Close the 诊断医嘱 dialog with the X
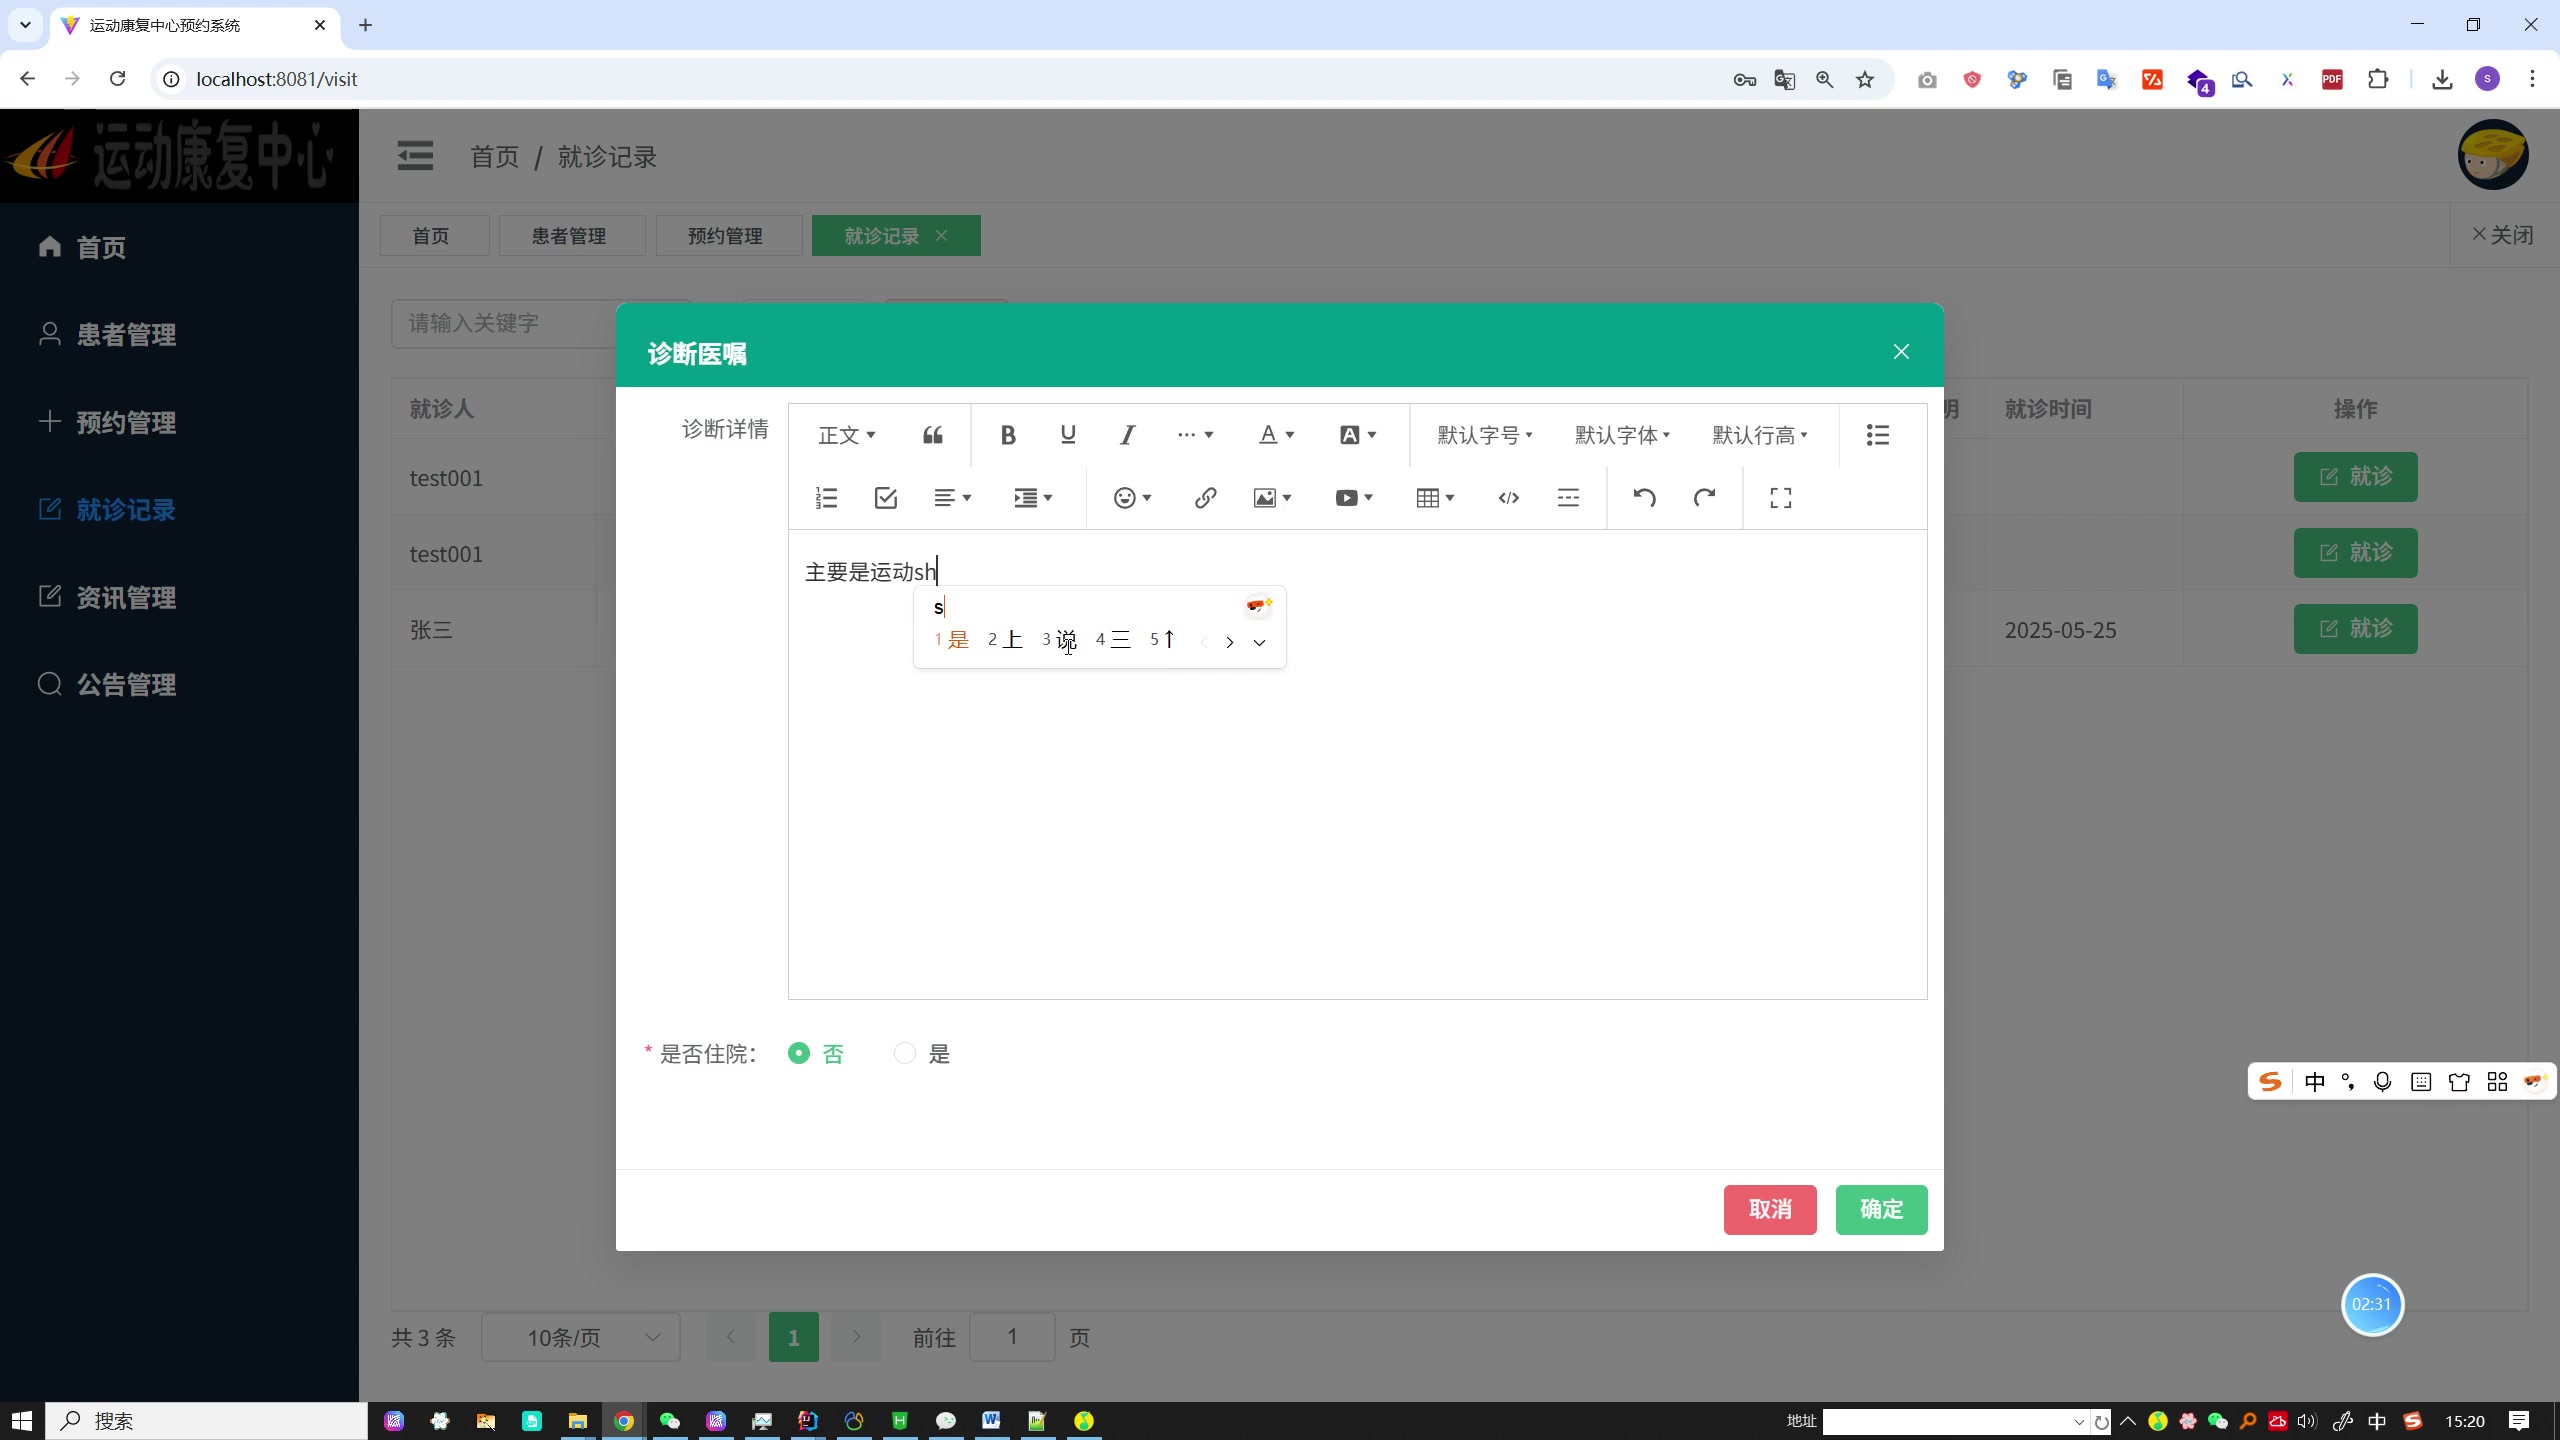The width and height of the screenshot is (2560, 1440). click(x=1901, y=352)
